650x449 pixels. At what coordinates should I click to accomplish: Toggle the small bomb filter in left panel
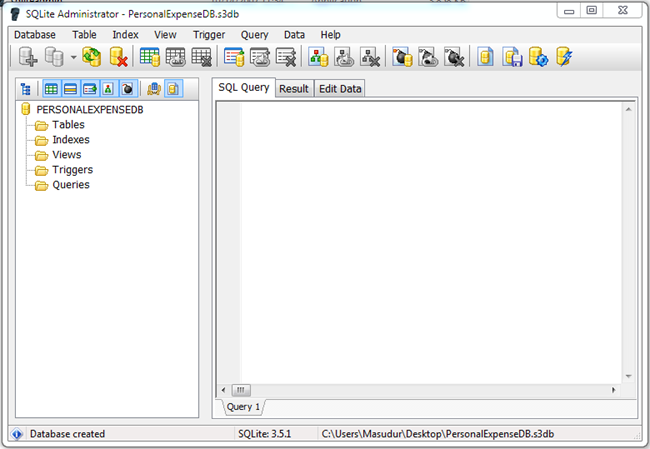[128, 89]
